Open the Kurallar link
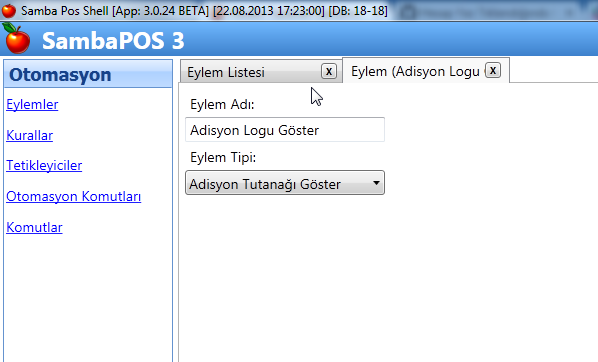This screenshot has width=598, height=362. pos(29,135)
